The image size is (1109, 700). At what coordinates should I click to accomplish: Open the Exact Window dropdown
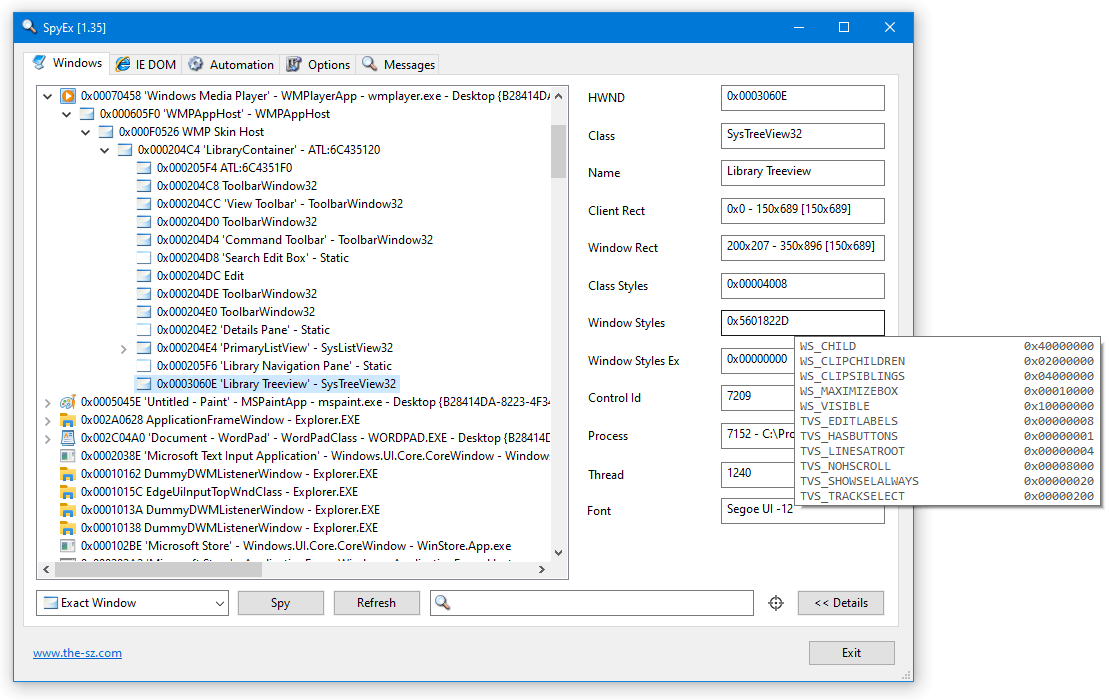click(220, 603)
